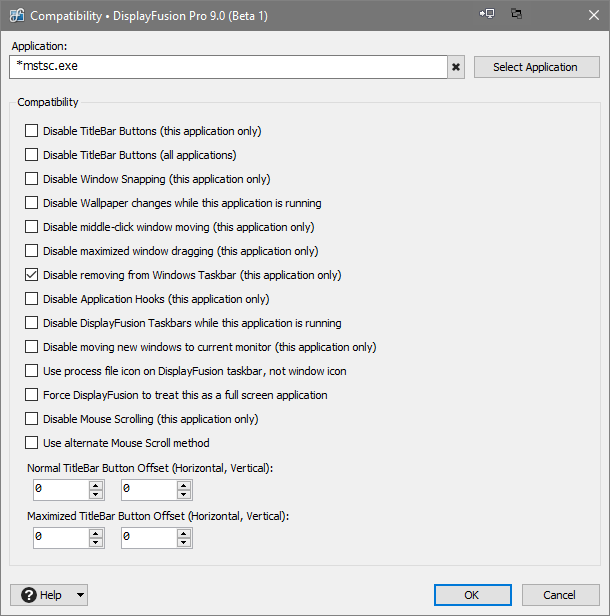Enable Use alternate Mouse Scroll method
This screenshot has height=616, width=610.
coord(32,443)
